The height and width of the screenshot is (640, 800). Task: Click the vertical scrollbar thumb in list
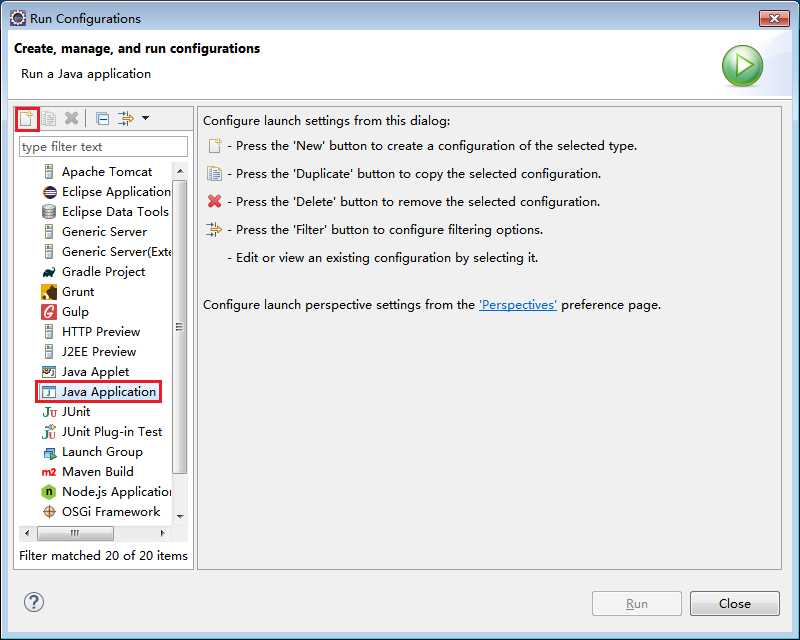(x=180, y=327)
